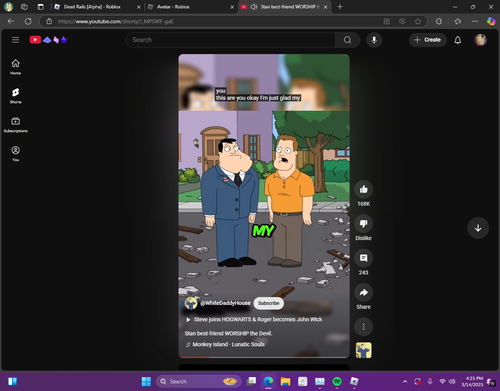Go to Home in the sidebar

pyautogui.click(x=15, y=67)
